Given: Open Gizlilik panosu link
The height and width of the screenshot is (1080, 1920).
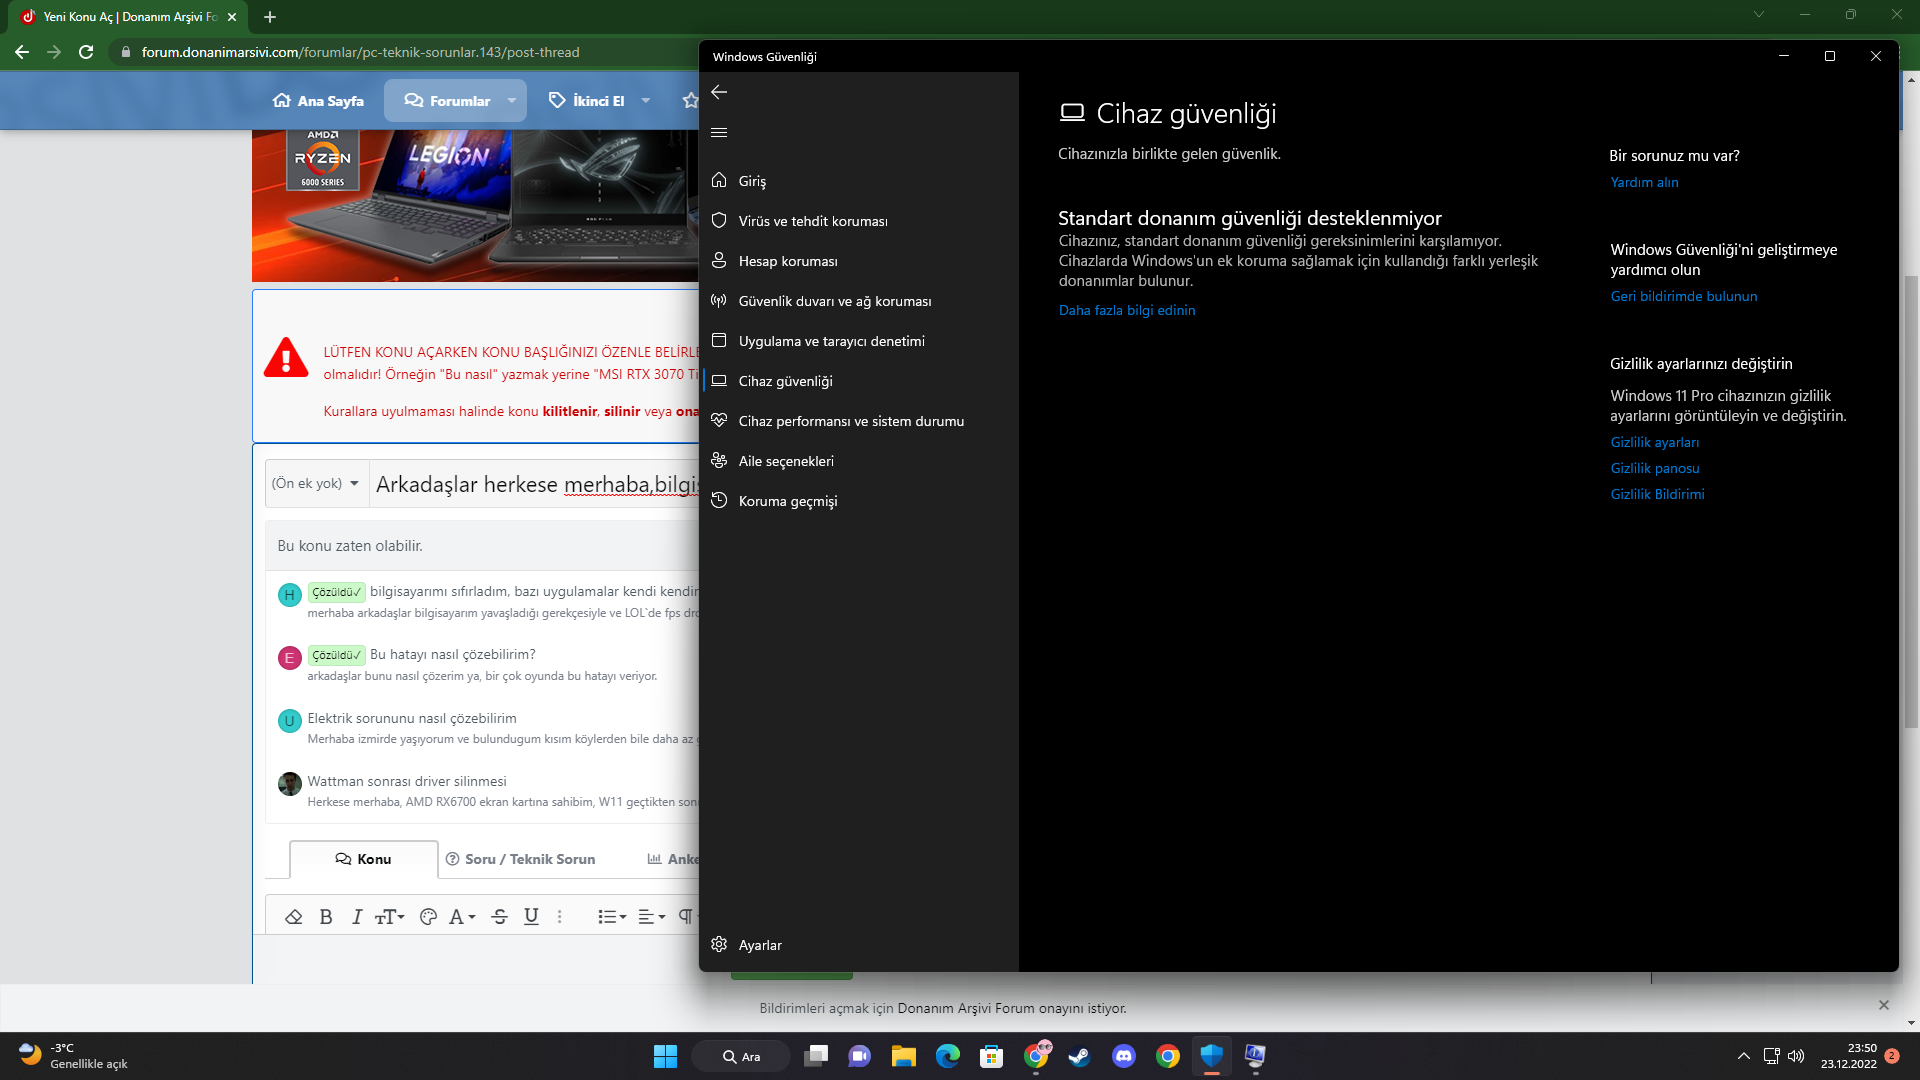Looking at the screenshot, I should [x=1655, y=468].
